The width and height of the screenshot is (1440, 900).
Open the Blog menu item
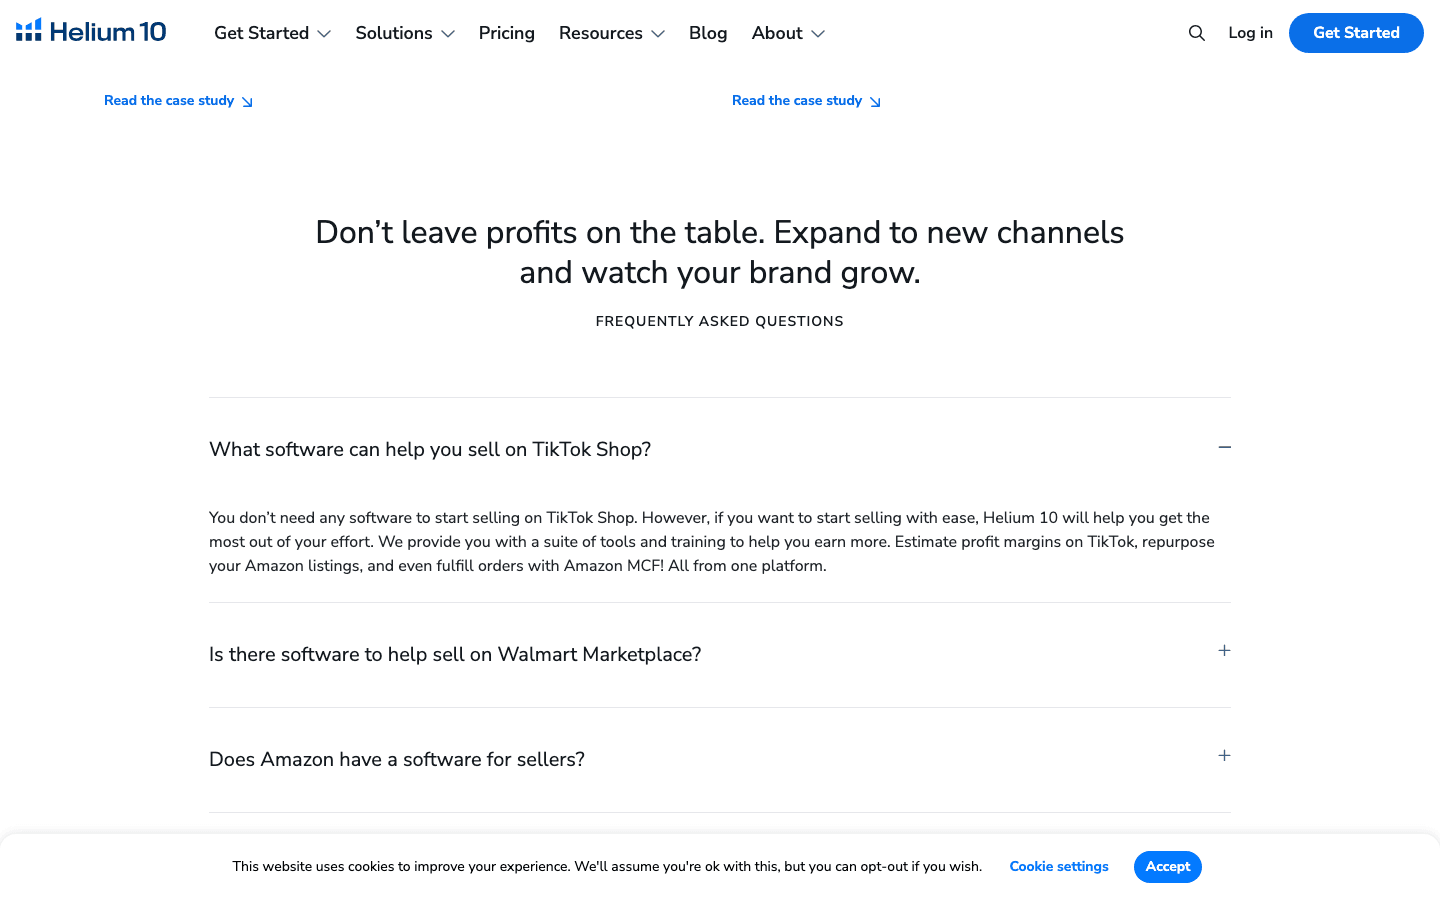point(708,33)
